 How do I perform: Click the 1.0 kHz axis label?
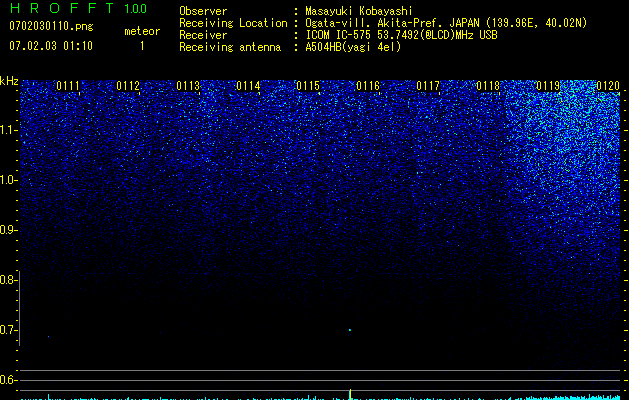tap(8, 180)
